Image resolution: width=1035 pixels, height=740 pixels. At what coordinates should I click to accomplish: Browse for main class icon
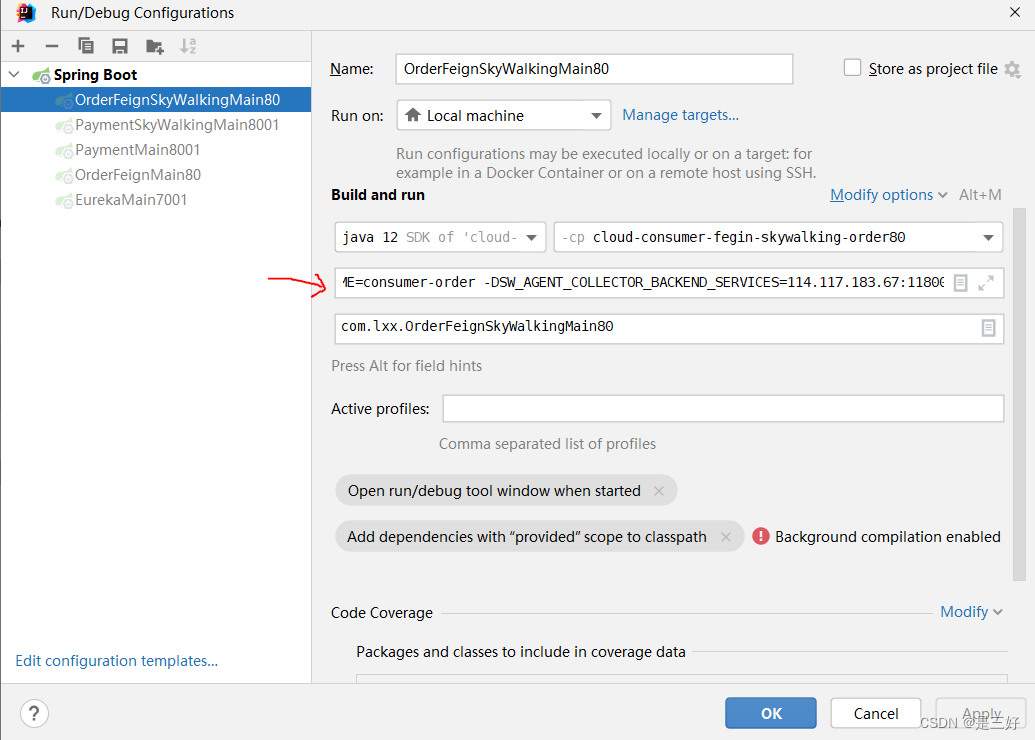988,328
